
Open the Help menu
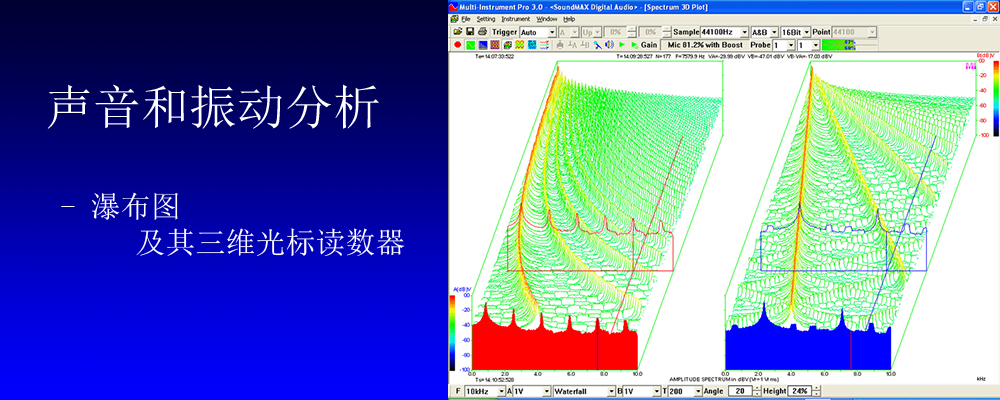(569, 19)
